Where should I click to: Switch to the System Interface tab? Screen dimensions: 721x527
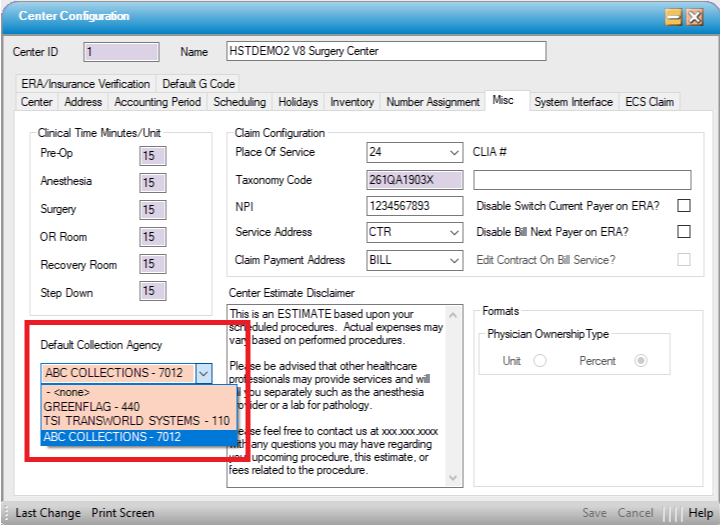click(572, 102)
